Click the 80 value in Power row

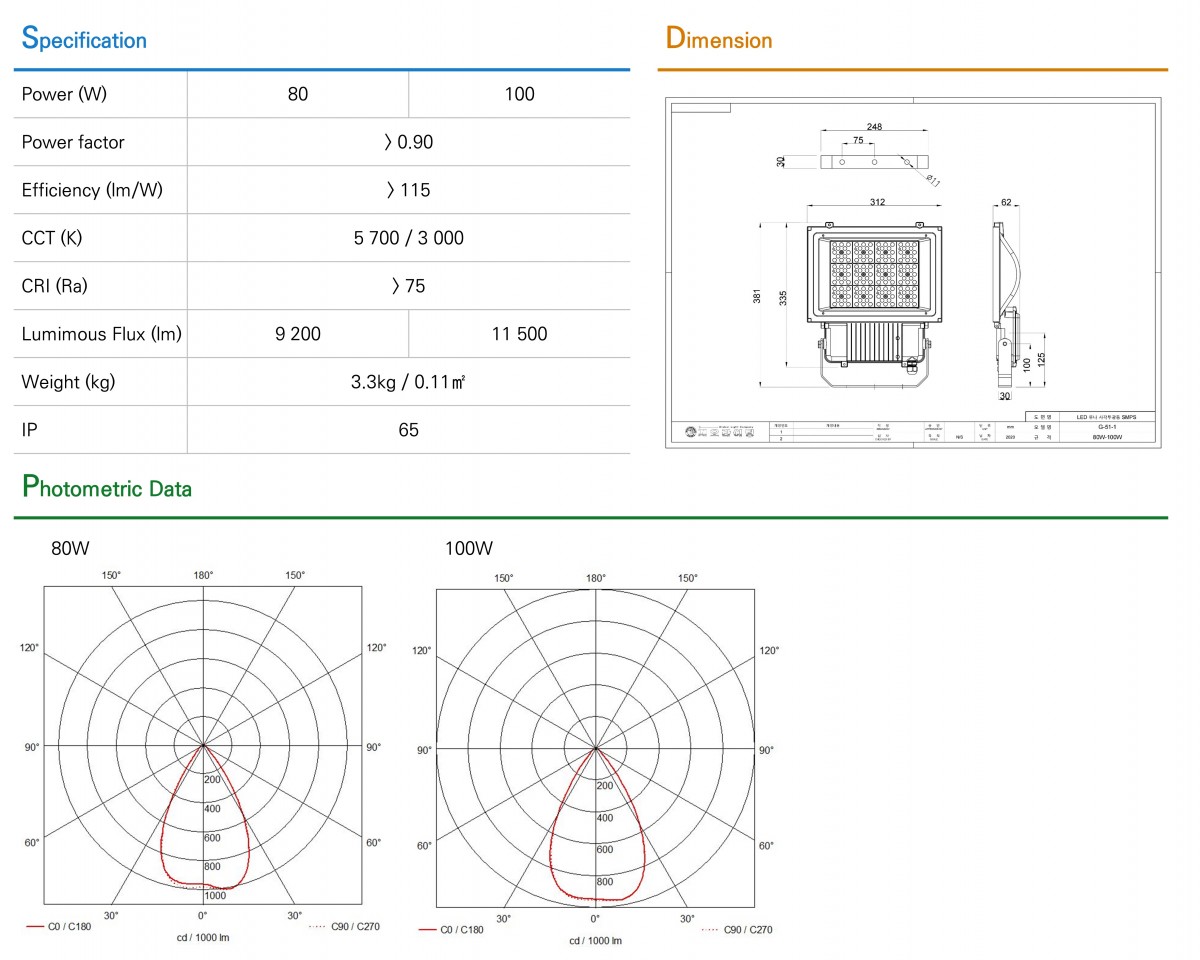(298, 94)
